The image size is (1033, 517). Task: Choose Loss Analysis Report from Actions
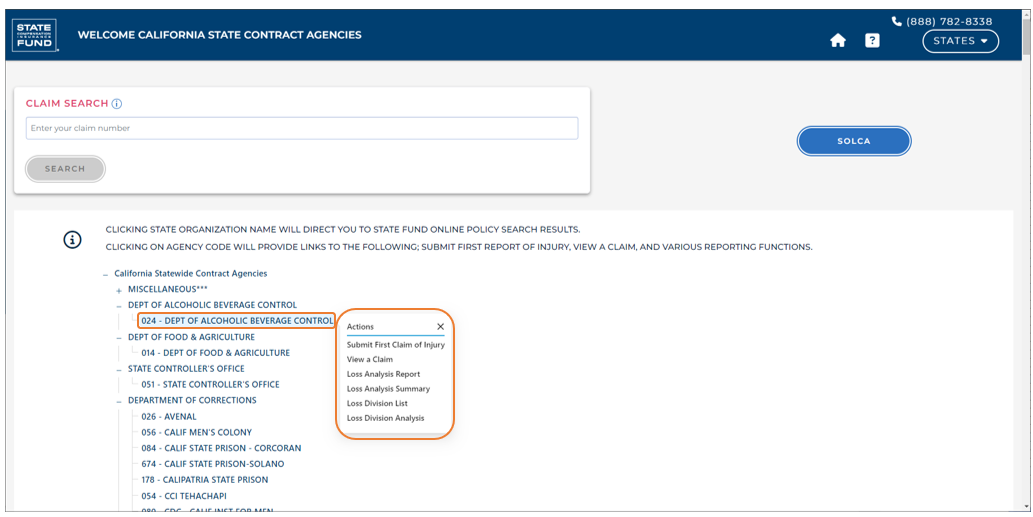coord(383,374)
